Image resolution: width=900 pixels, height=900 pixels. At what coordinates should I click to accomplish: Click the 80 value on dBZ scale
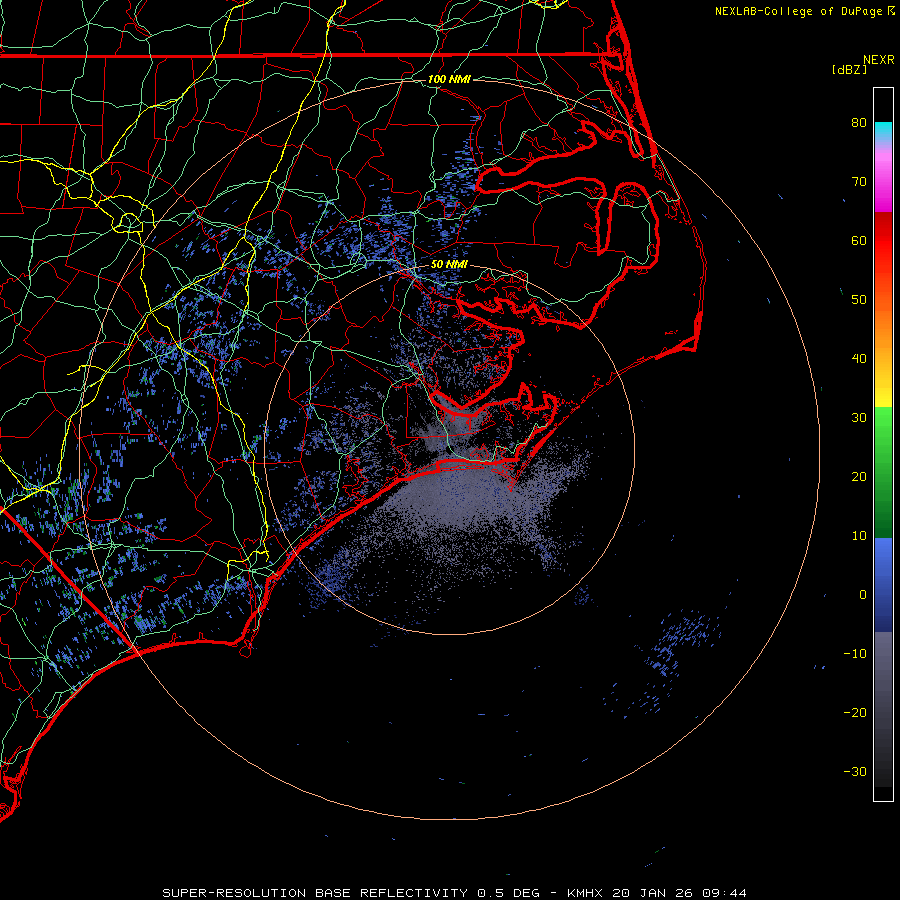tap(859, 123)
